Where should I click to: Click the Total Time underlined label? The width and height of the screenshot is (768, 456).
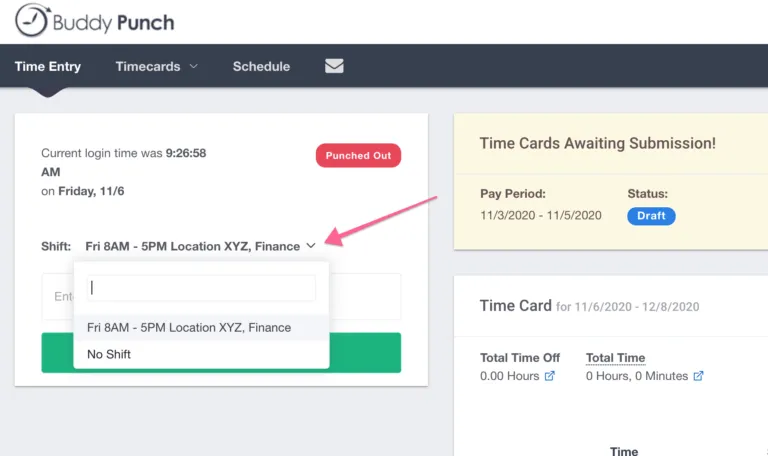coord(616,358)
